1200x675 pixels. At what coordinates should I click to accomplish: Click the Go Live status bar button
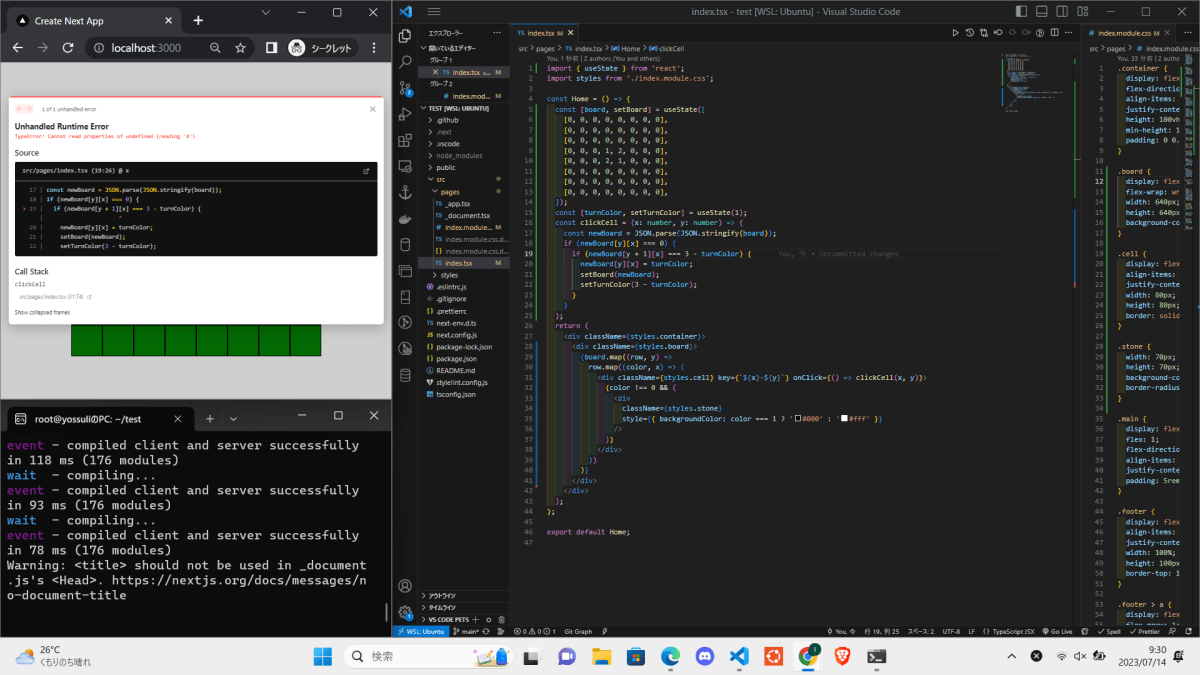pyautogui.click(x=1056, y=632)
